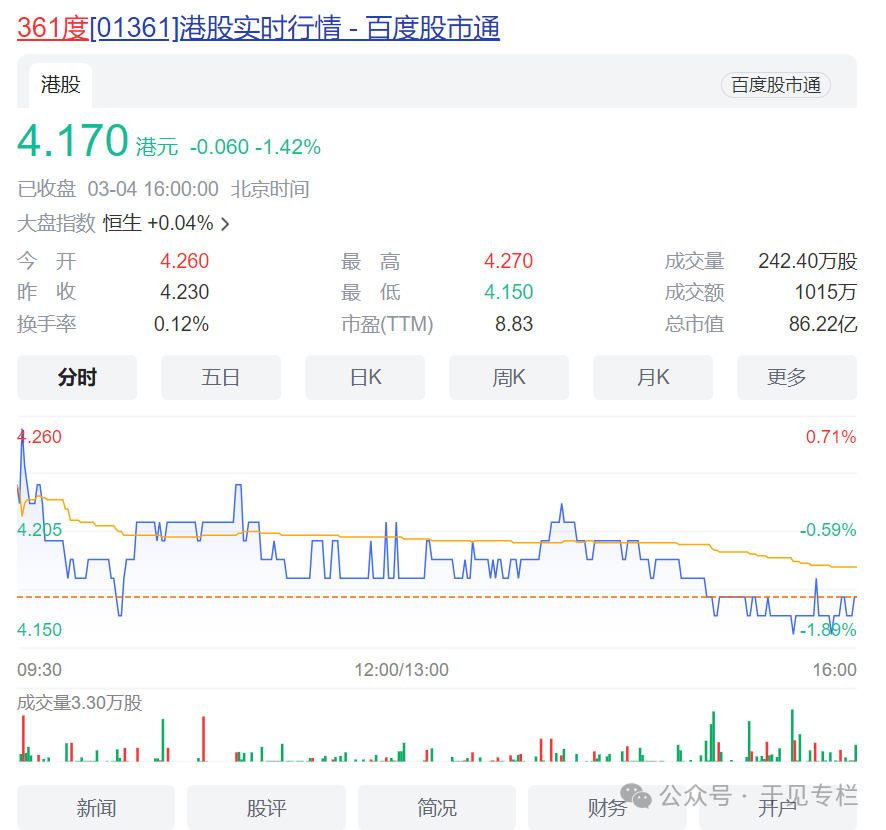Click the 成交量3.30万股 volume label
886x830 pixels.
[79, 703]
